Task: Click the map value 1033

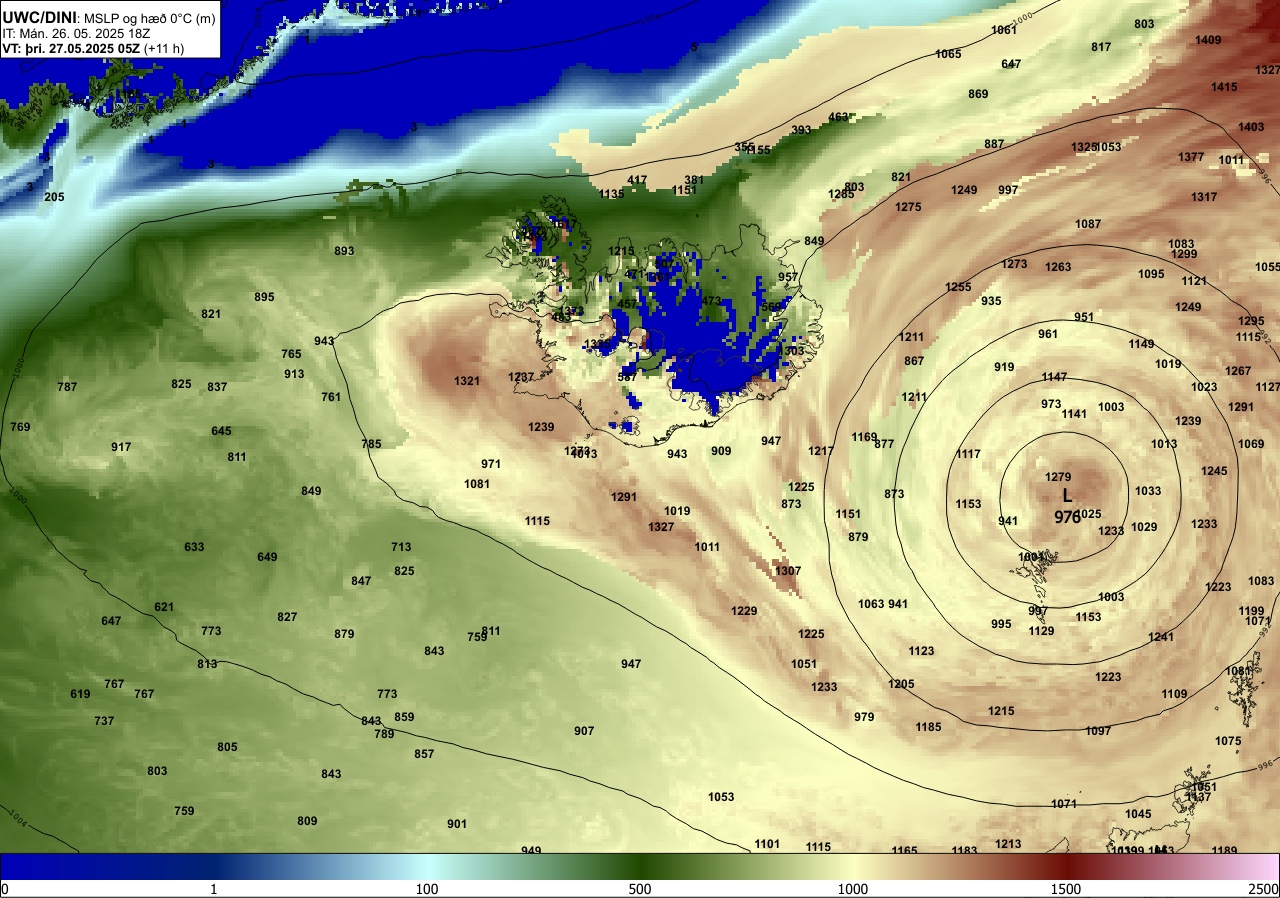Action: pos(1148,491)
